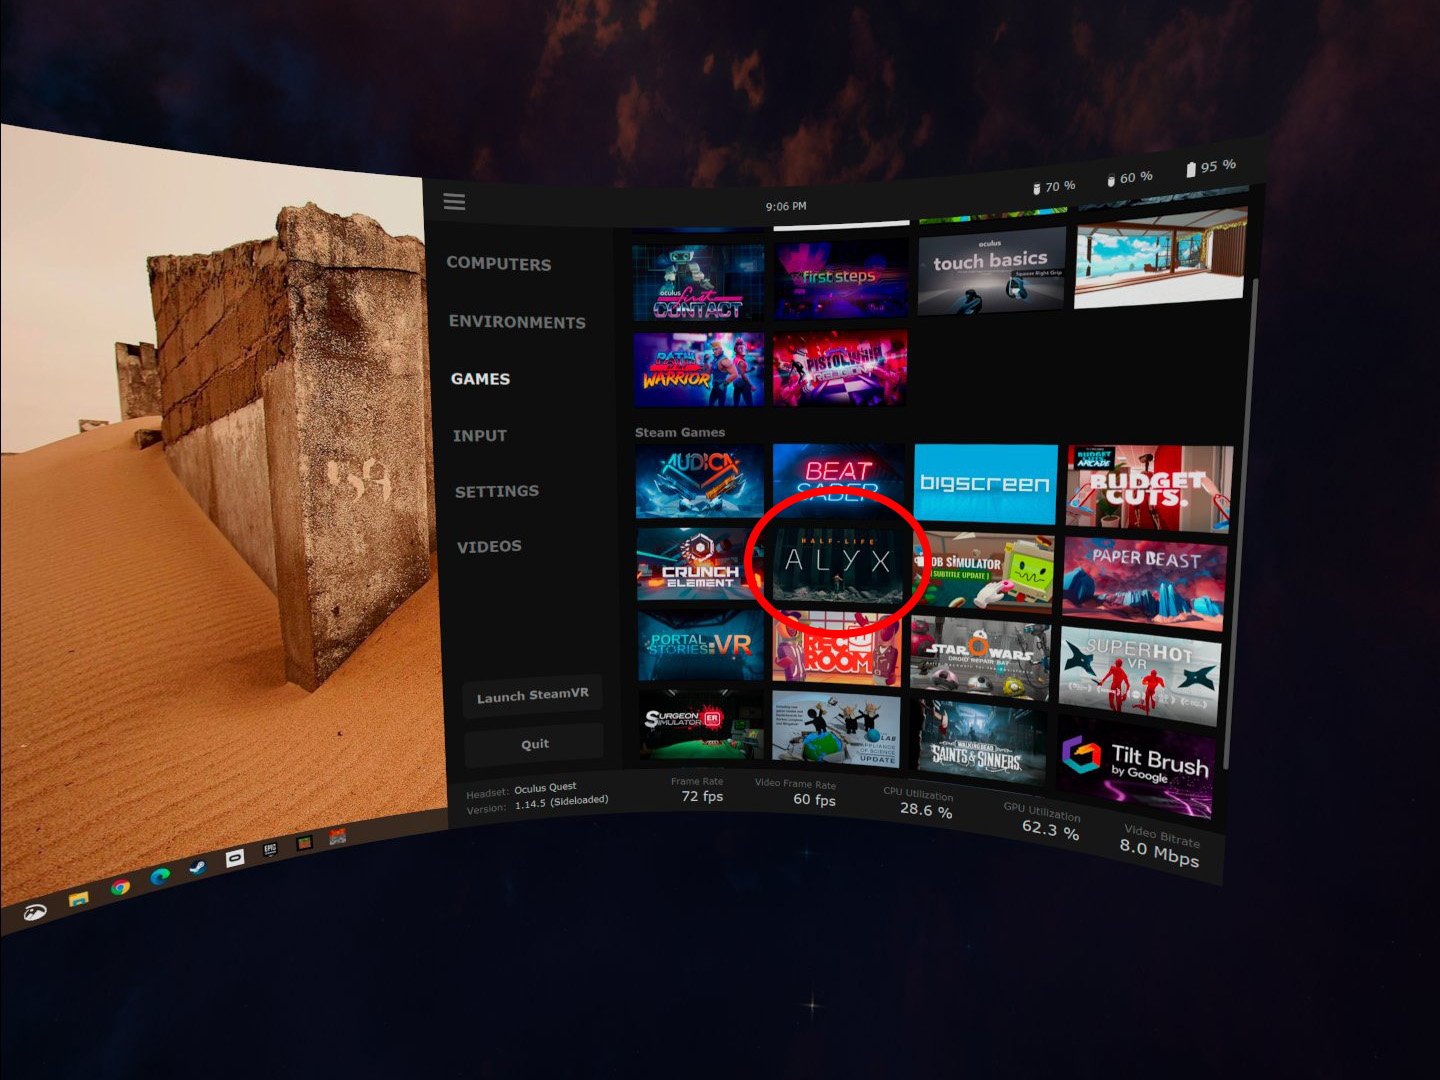Screen dimensions: 1440x1080
Task: Click the 1.14.5 (Sideloaded) version text
Action: point(561,802)
